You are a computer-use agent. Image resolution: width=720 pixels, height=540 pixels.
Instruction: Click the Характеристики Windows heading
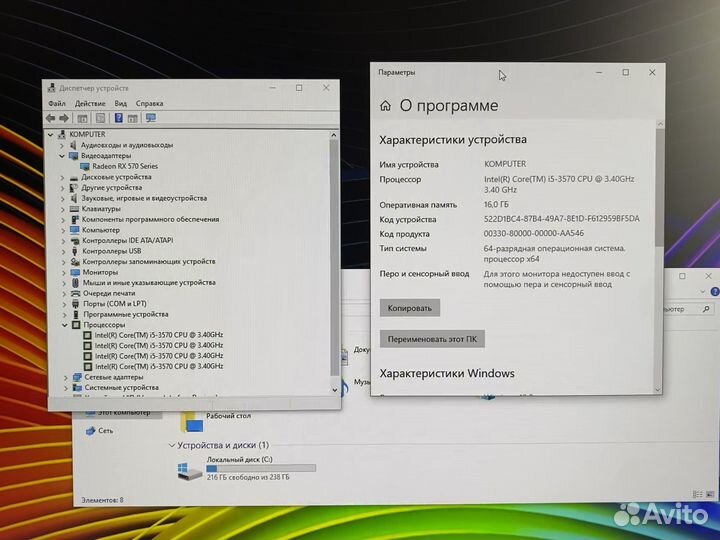tap(447, 374)
